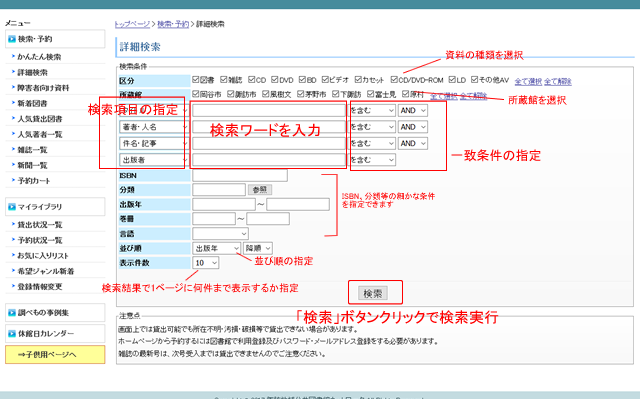Select 詳細検索 in the sidebar menu
640x399 pixels.
[33, 72]
